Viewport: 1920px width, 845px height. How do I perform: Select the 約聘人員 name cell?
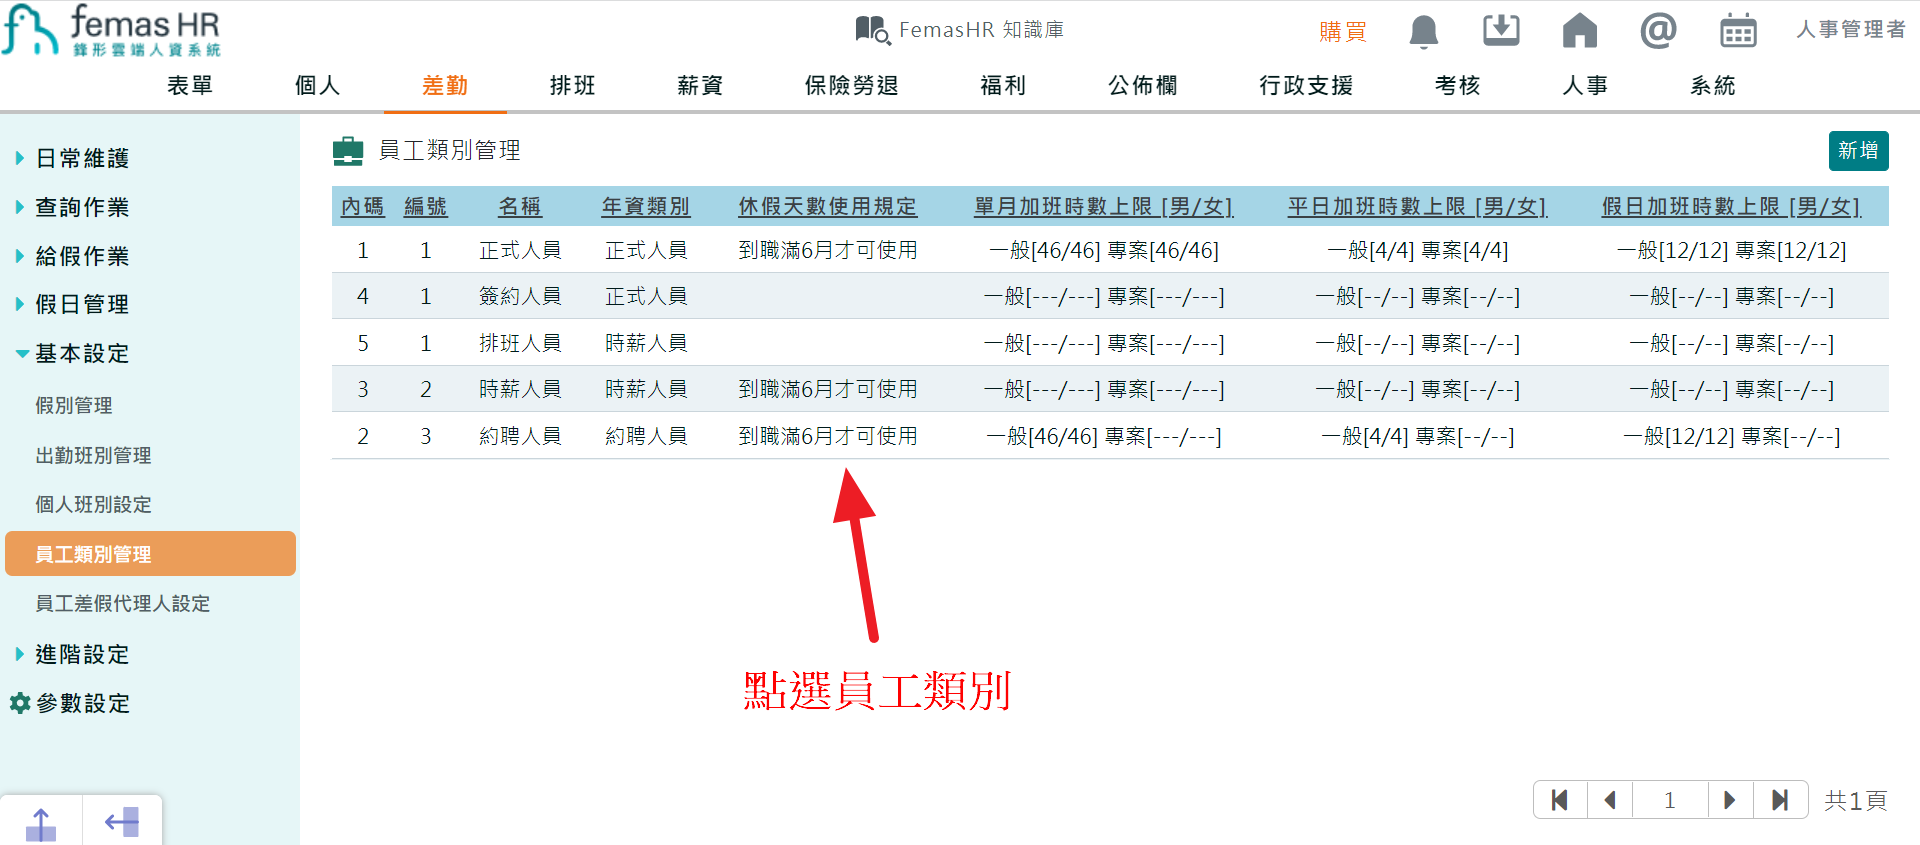click(x=520, y=436)
